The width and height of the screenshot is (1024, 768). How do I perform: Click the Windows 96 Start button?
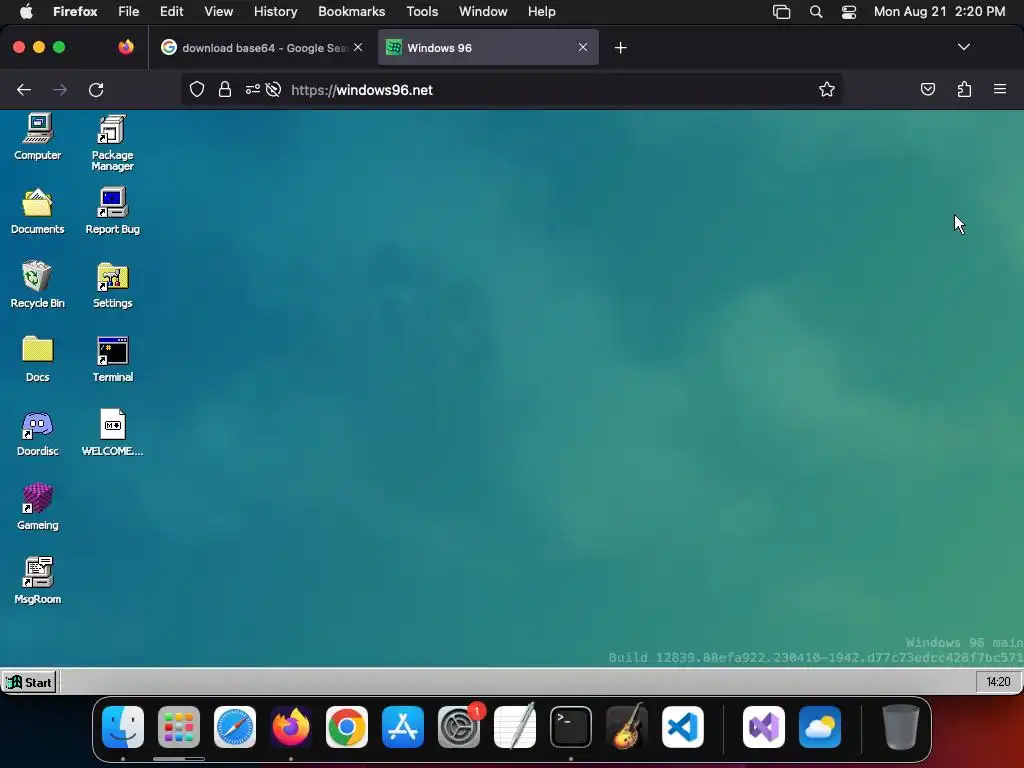pyautogui.click(x=29, y=682)
